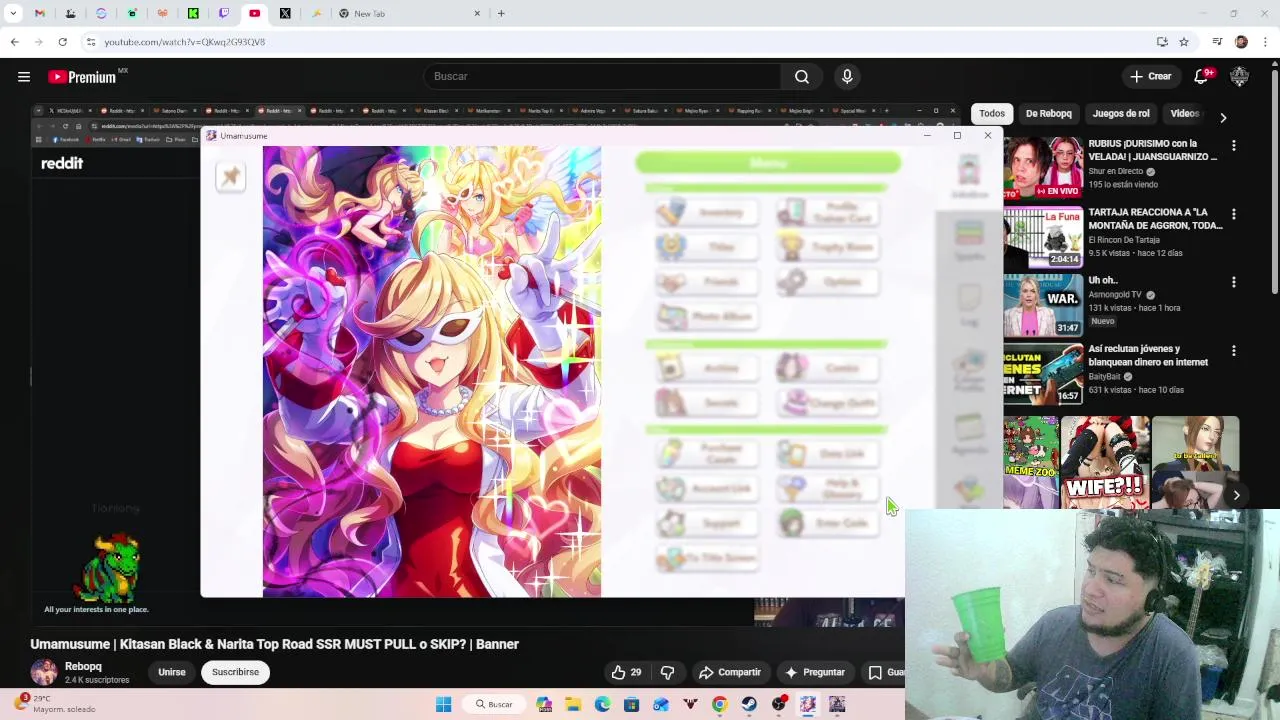Open a new browser tab

point(501,13)
